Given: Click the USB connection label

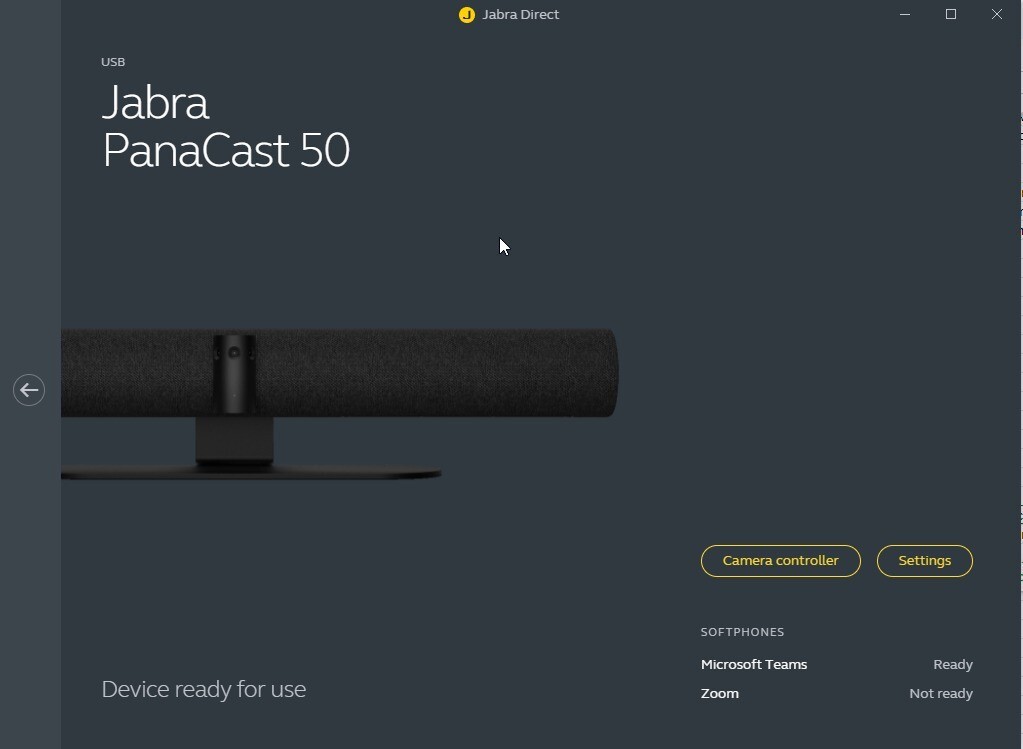Looking at the screenshot, I should (113, 62).
